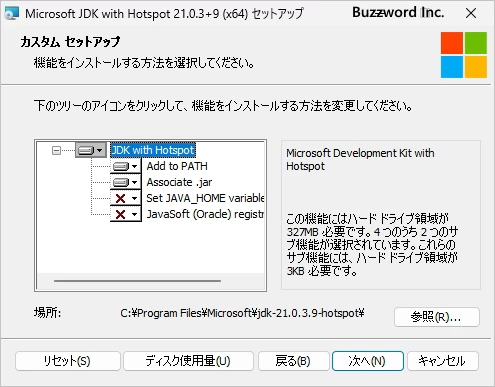This screenshot has width=495, height=387.
Task: Select the Set JAVA_HOME variable feature label
Action: click(x=205, y=198)
